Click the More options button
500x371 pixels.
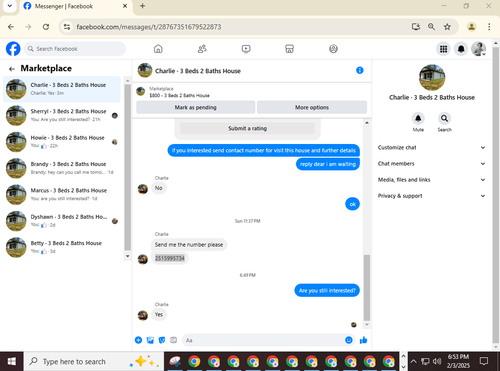click(312, 107)
